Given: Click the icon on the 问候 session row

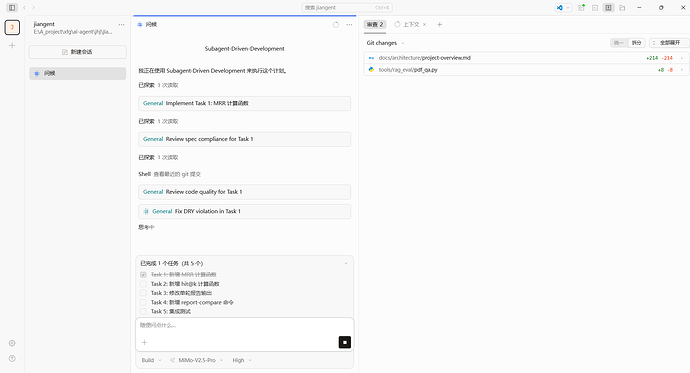Looking at the screenshot, I should pyautogui.click(x=37, y=73).
